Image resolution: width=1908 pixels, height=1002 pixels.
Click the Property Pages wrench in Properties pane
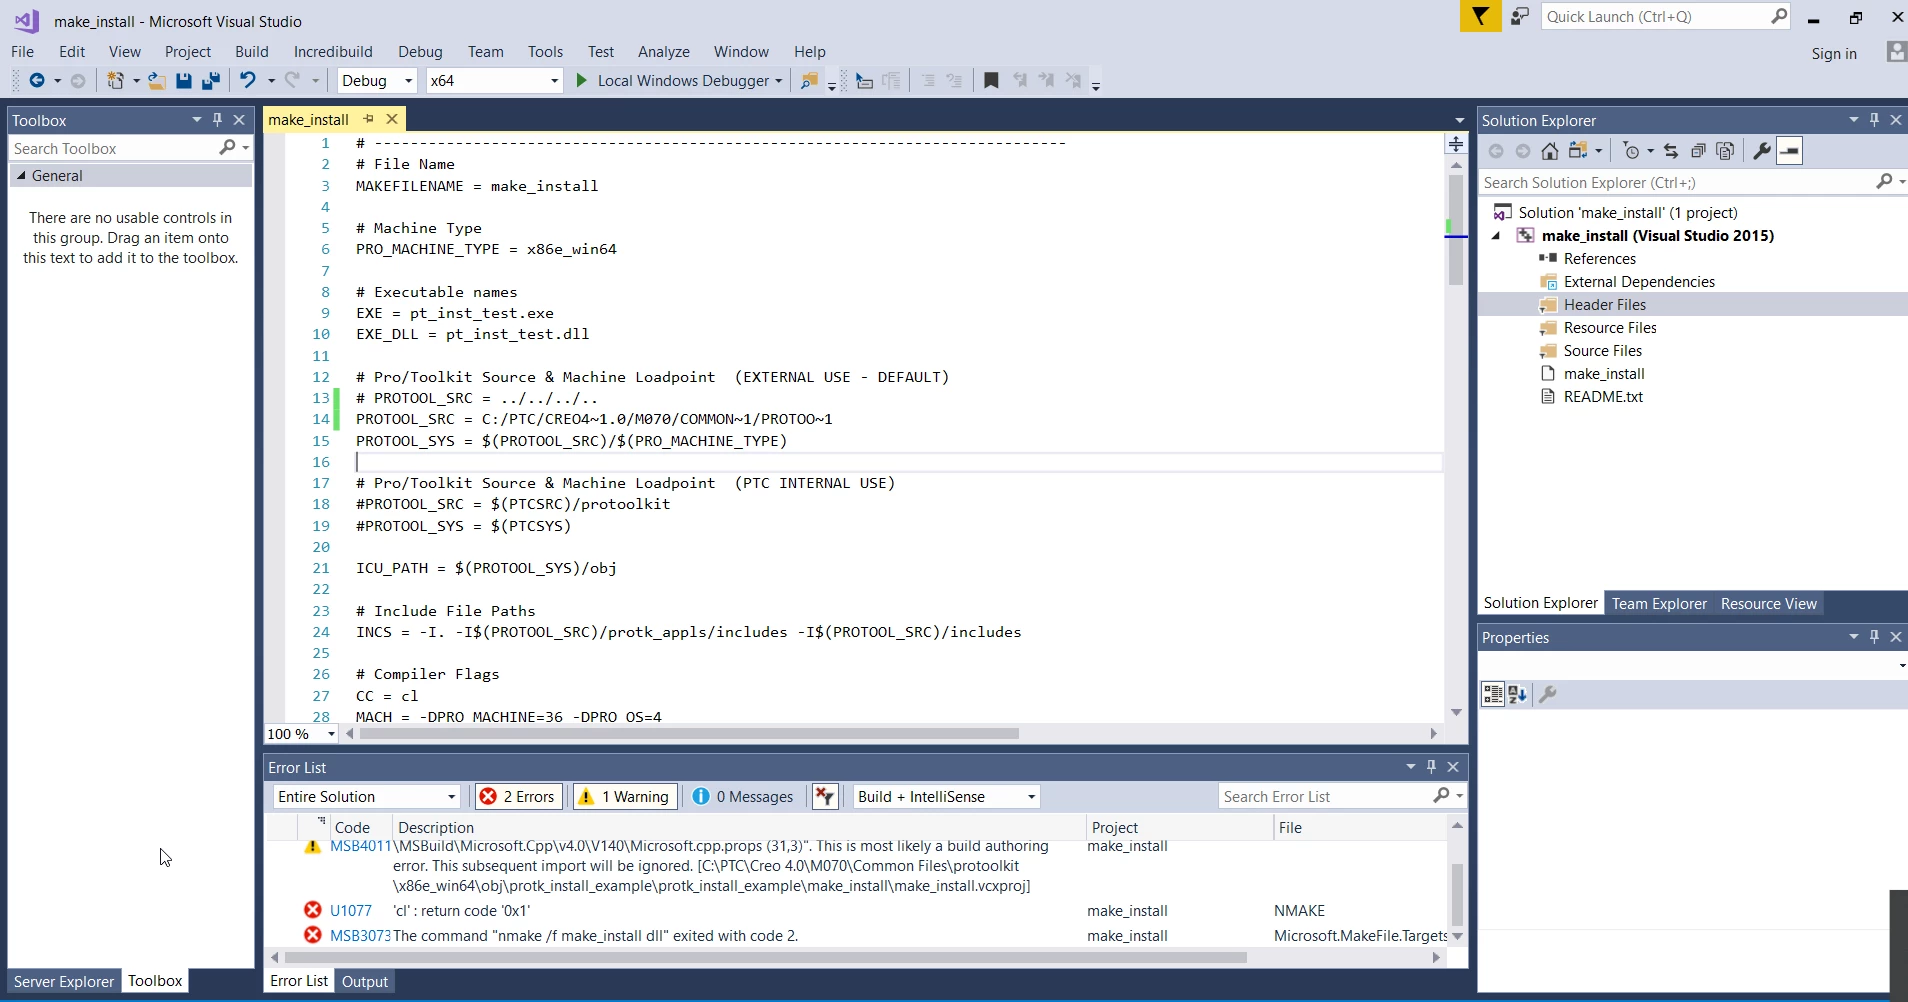click(1548, 694)
